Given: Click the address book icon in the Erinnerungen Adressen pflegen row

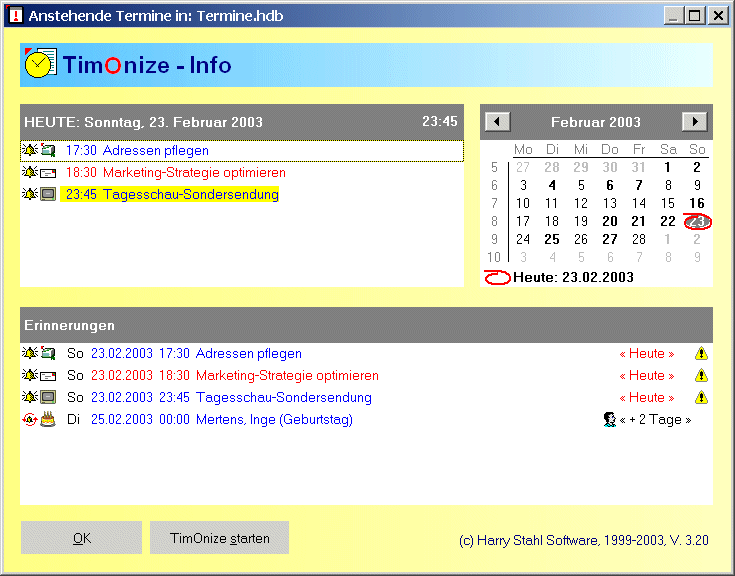Looking at the screenshot, I should 48,353.
